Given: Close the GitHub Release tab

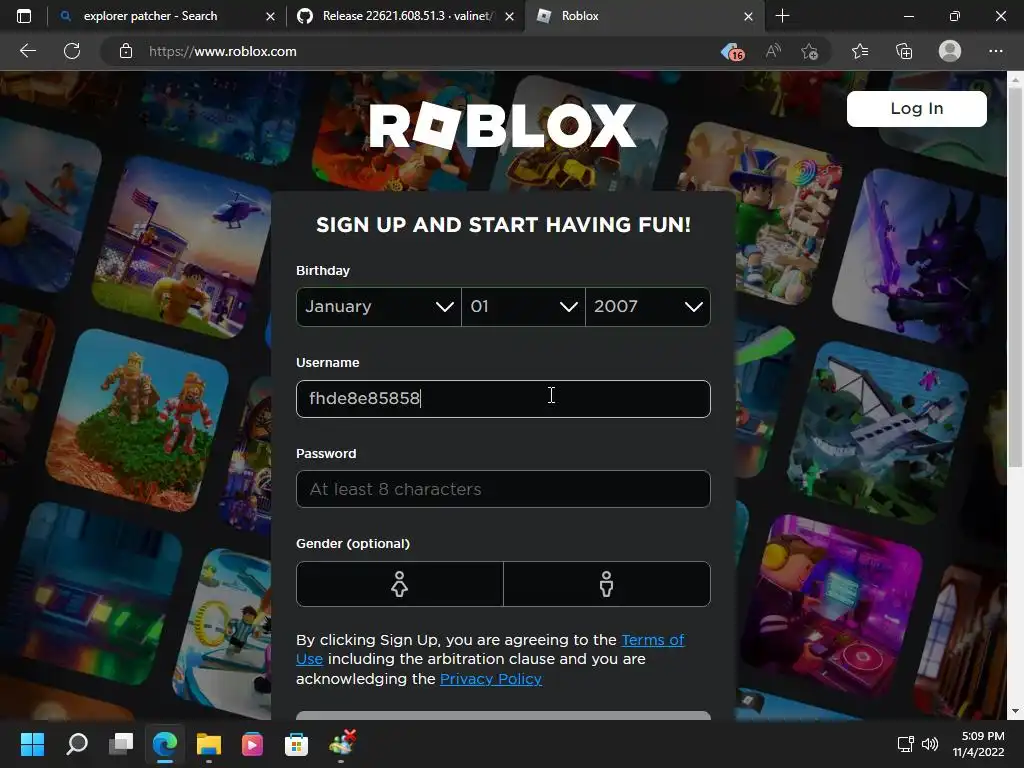Looking at the screenshot, I should pyautogui.click(x=509, y=16).
